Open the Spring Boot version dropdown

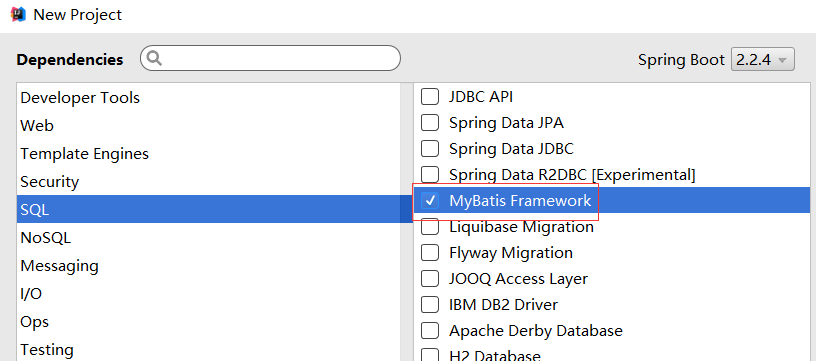click(x=762, y=59)
